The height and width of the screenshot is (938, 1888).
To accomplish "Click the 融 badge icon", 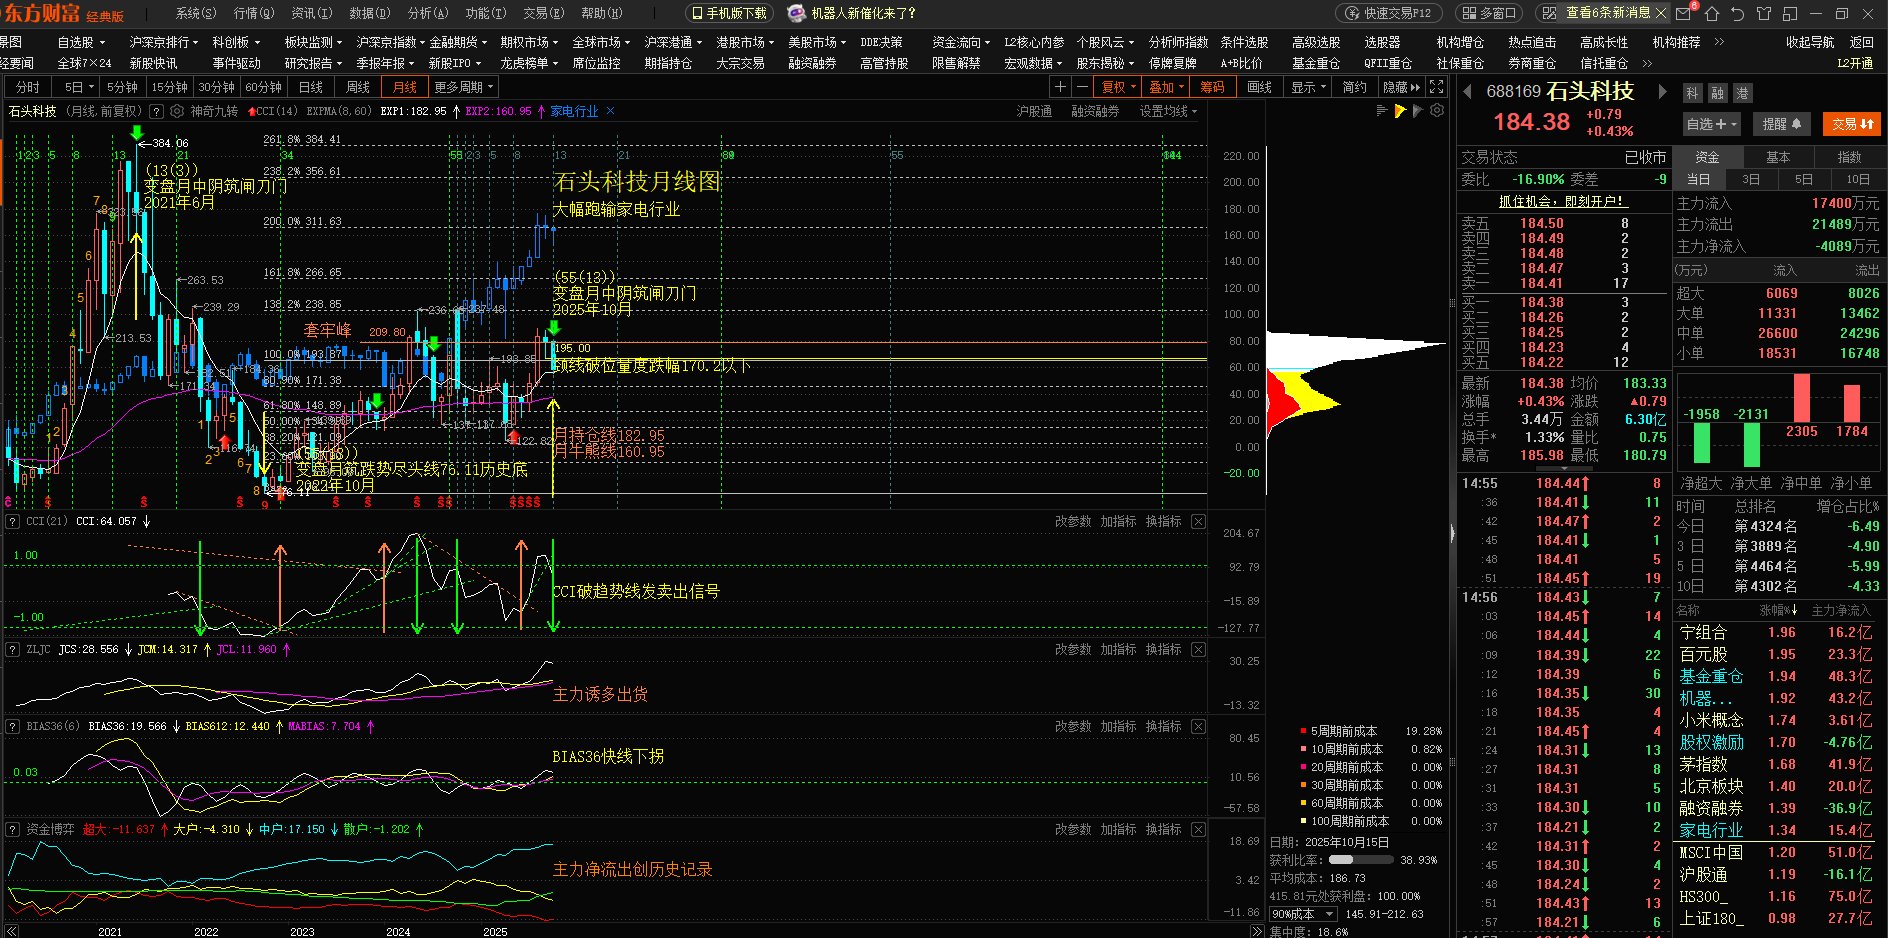I will (1717, 93).
